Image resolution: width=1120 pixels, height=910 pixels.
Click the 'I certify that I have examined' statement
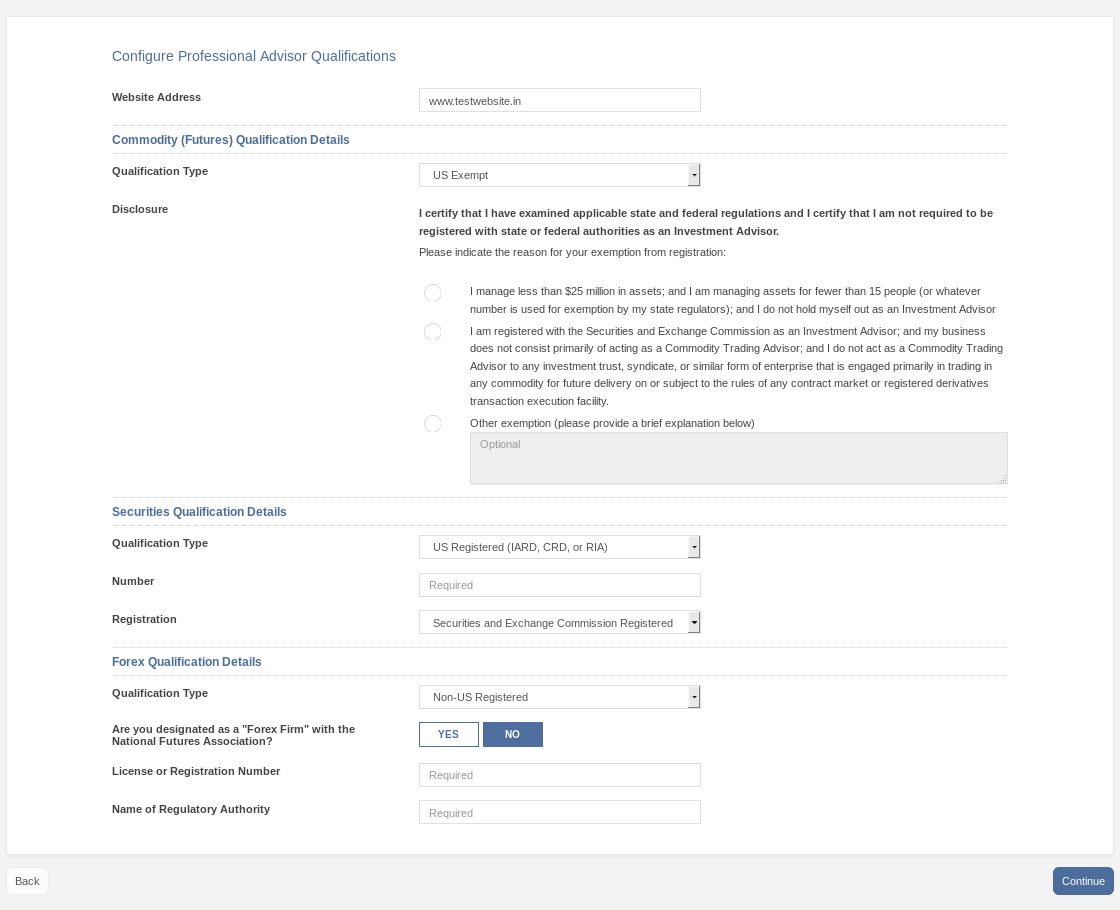706,222
